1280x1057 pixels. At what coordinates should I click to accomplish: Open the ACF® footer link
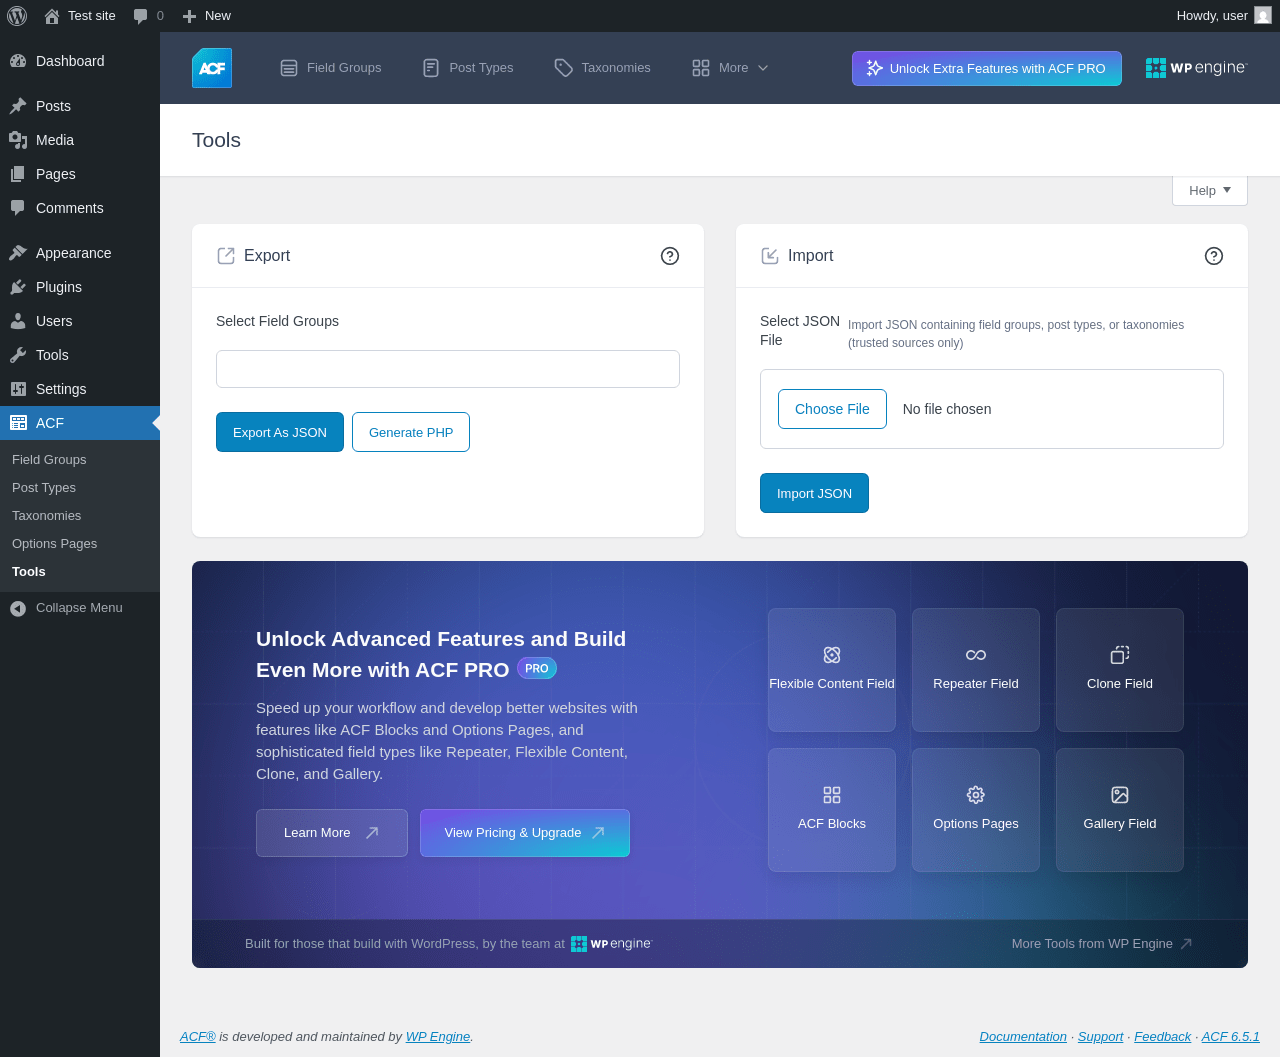198,1037
